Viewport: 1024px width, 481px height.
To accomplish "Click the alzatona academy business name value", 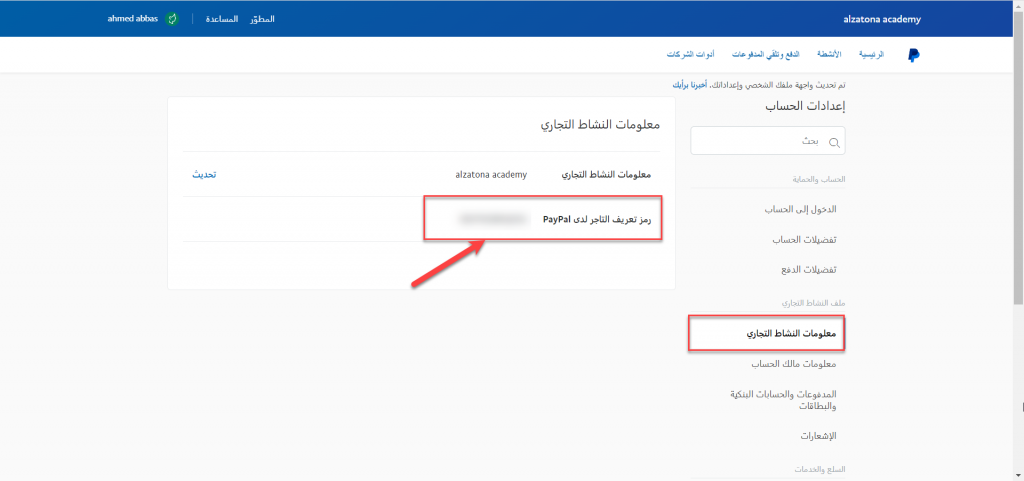I will pyautogui.click(x=491, y=174).
